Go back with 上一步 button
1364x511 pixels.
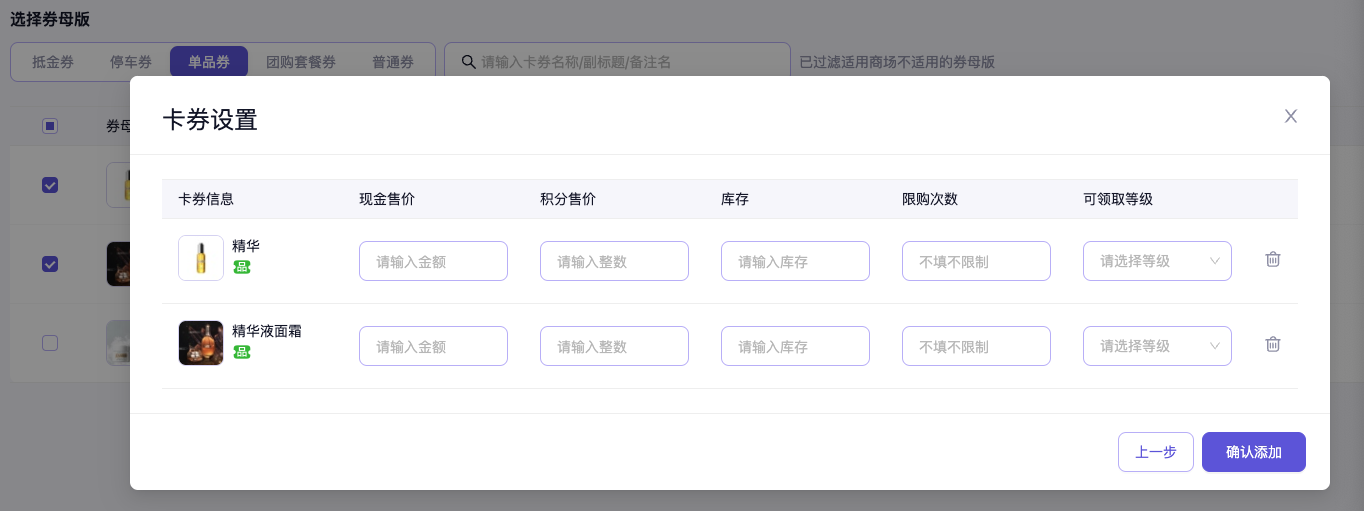pyautogui.click(x=1155, y=452)
